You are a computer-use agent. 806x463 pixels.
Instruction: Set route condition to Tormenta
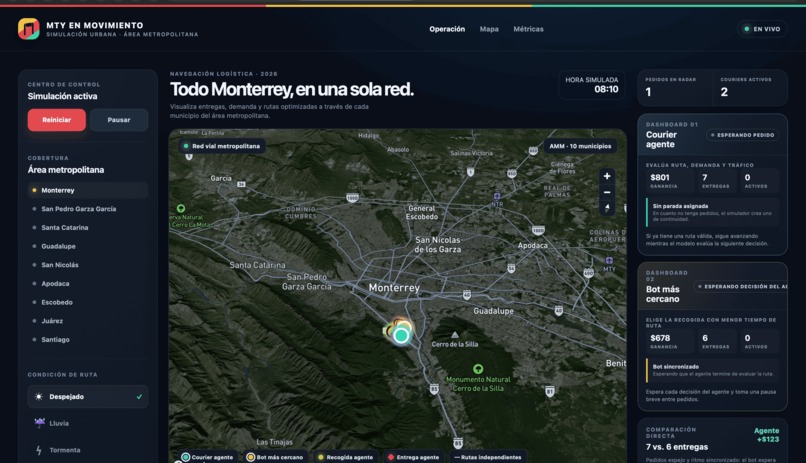[x=88, y=450]
